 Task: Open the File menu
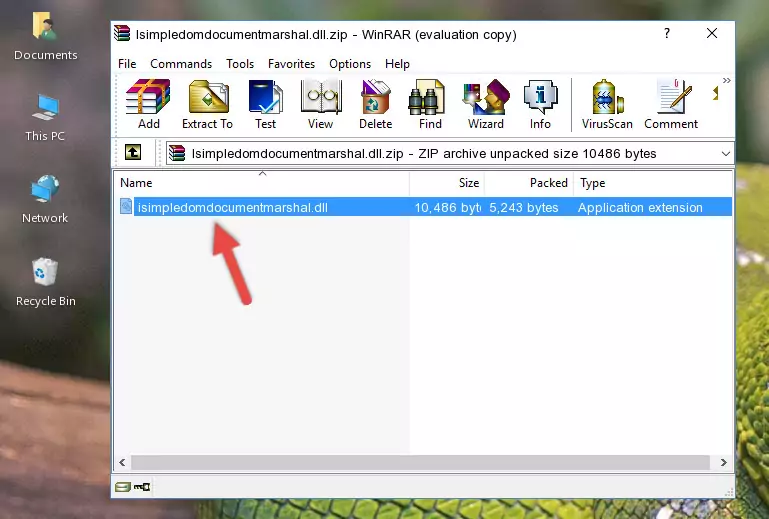pos(127,64)
